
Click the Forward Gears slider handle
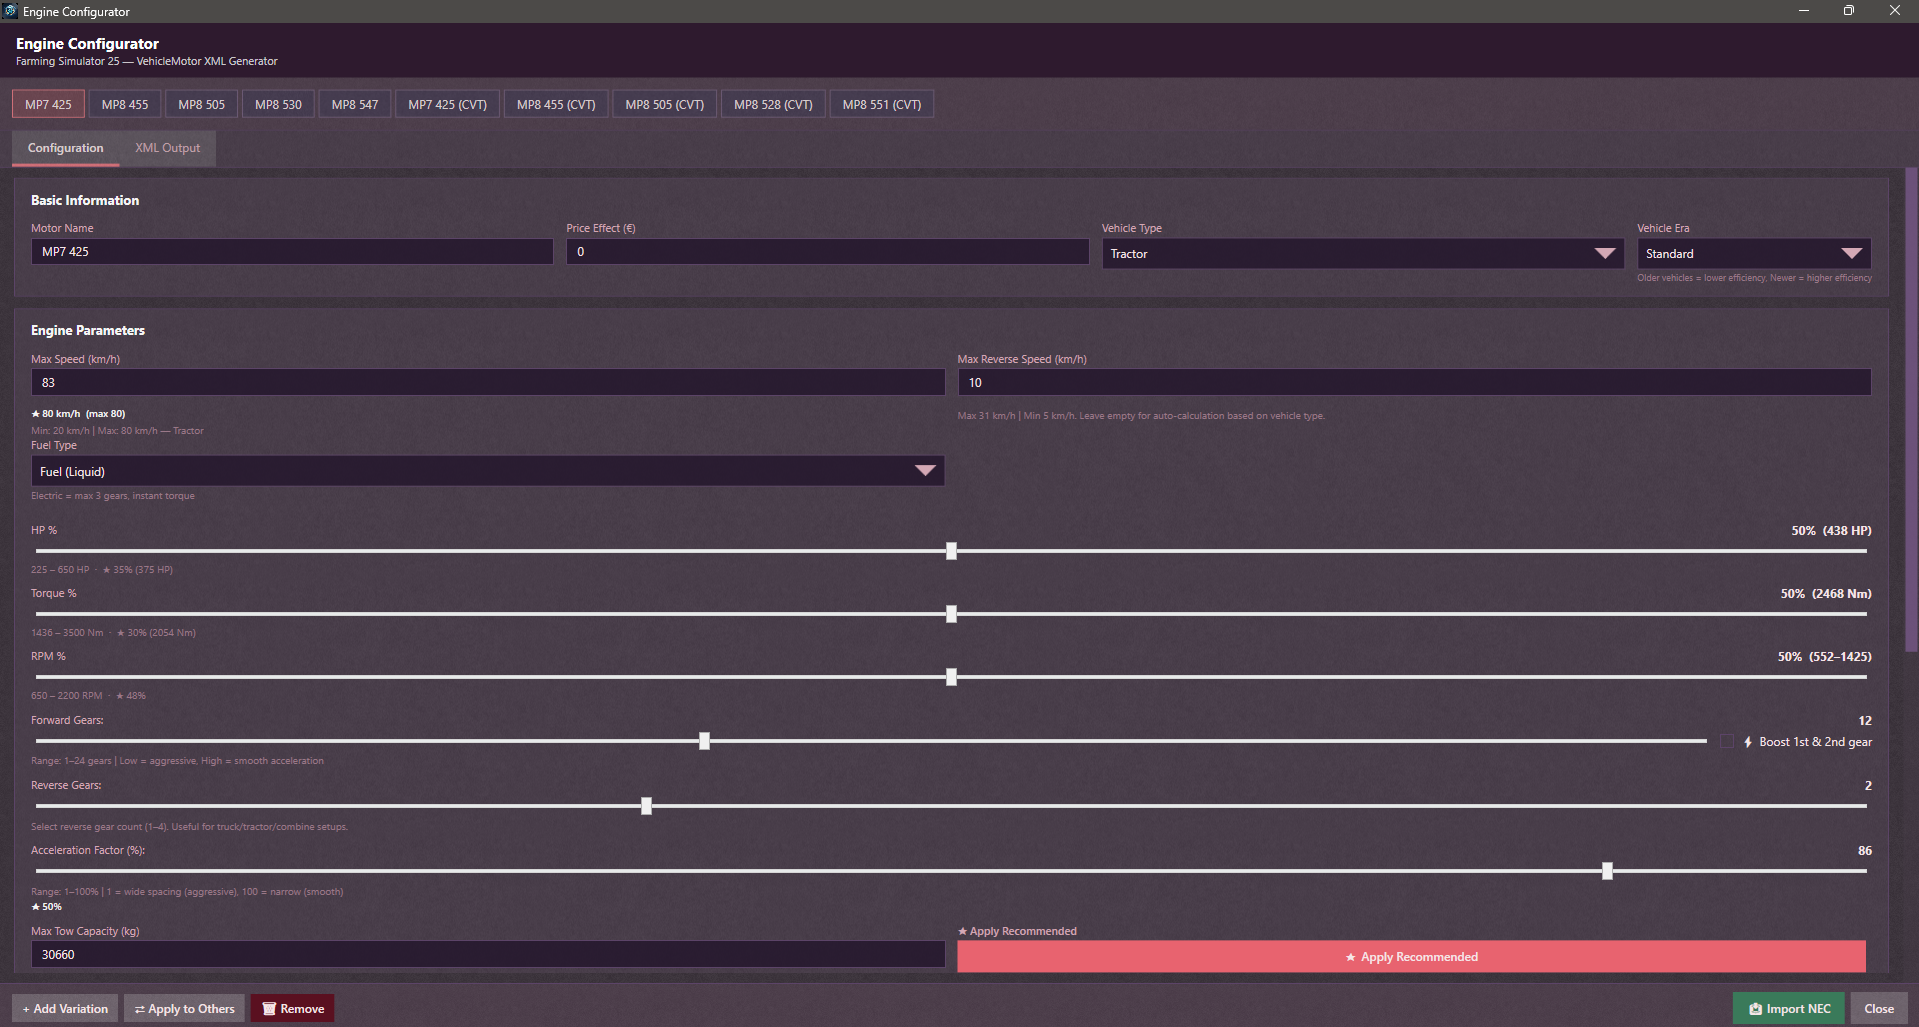(x=704, y=741)
